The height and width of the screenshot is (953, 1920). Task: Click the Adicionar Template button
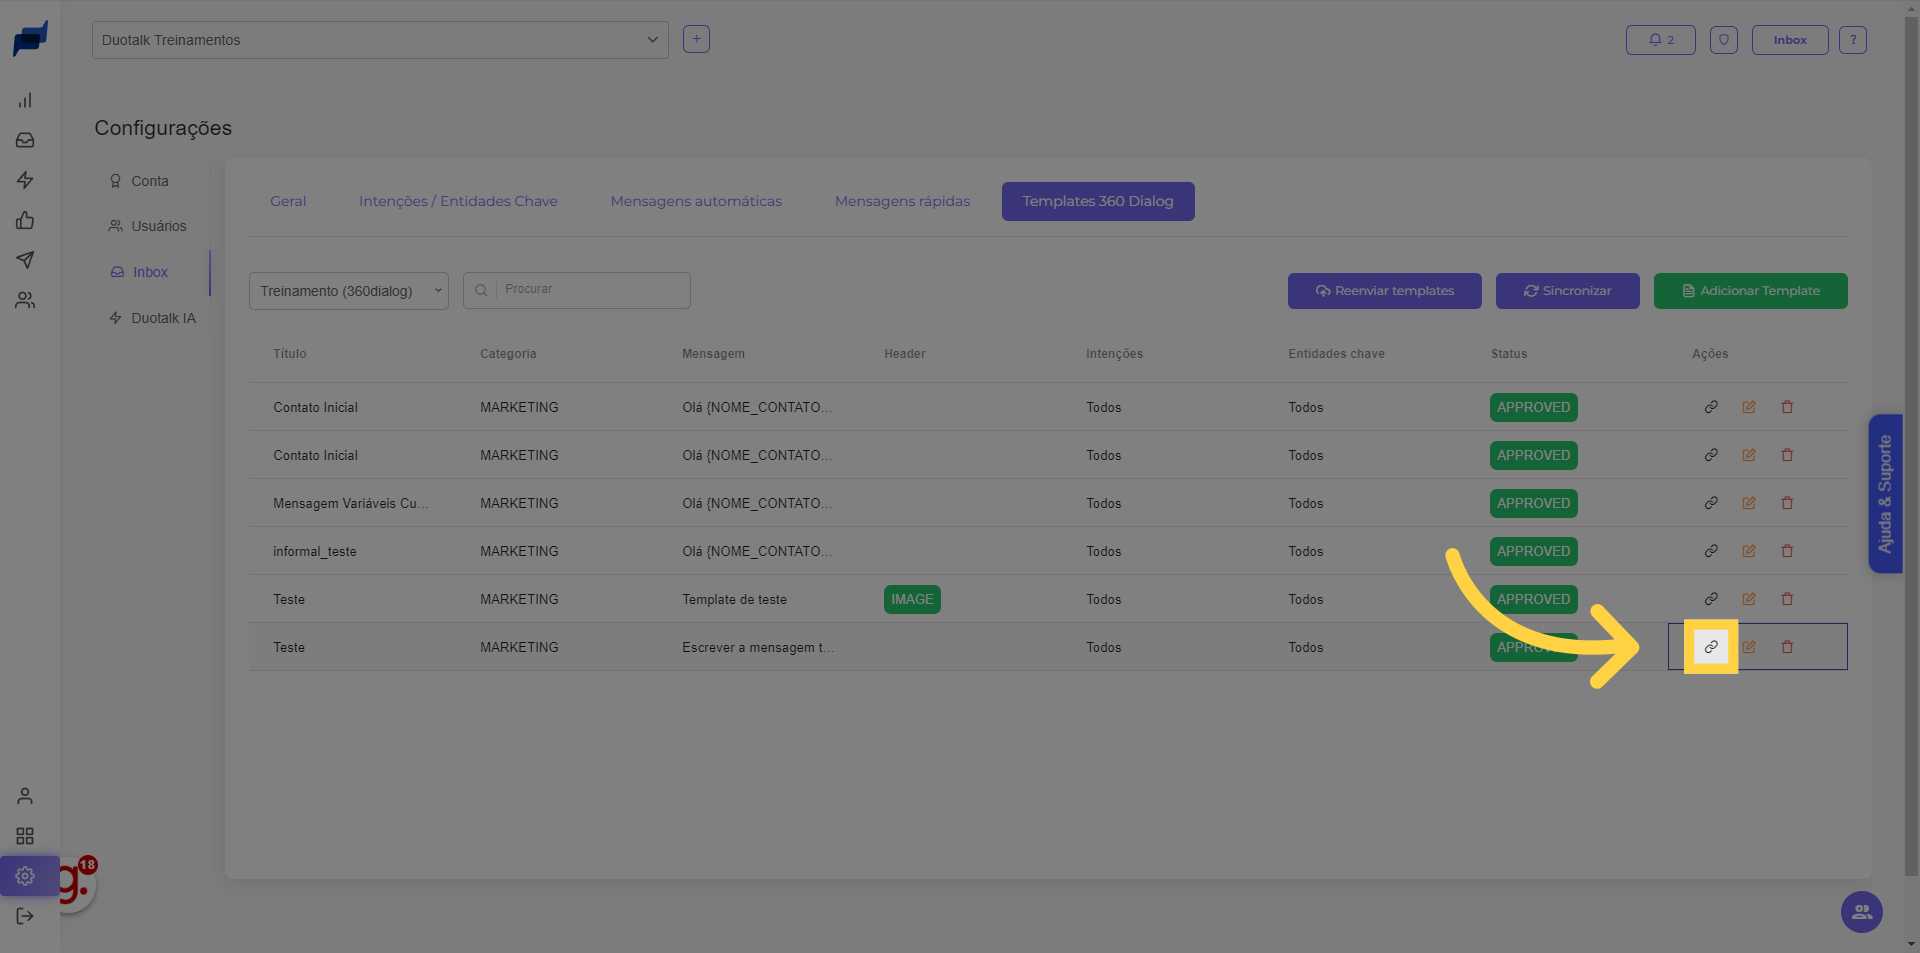pos(1750,291)
